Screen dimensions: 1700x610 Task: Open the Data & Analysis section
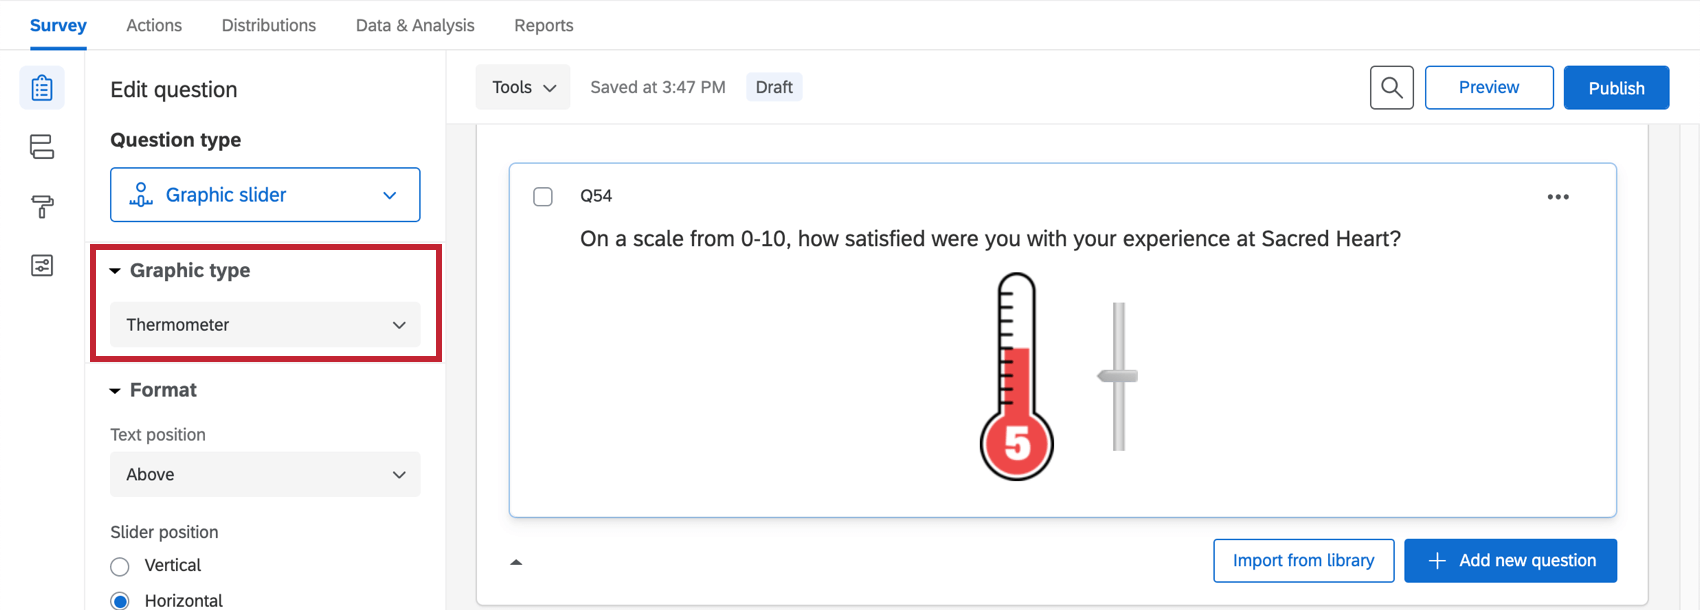tap(414, 25)
